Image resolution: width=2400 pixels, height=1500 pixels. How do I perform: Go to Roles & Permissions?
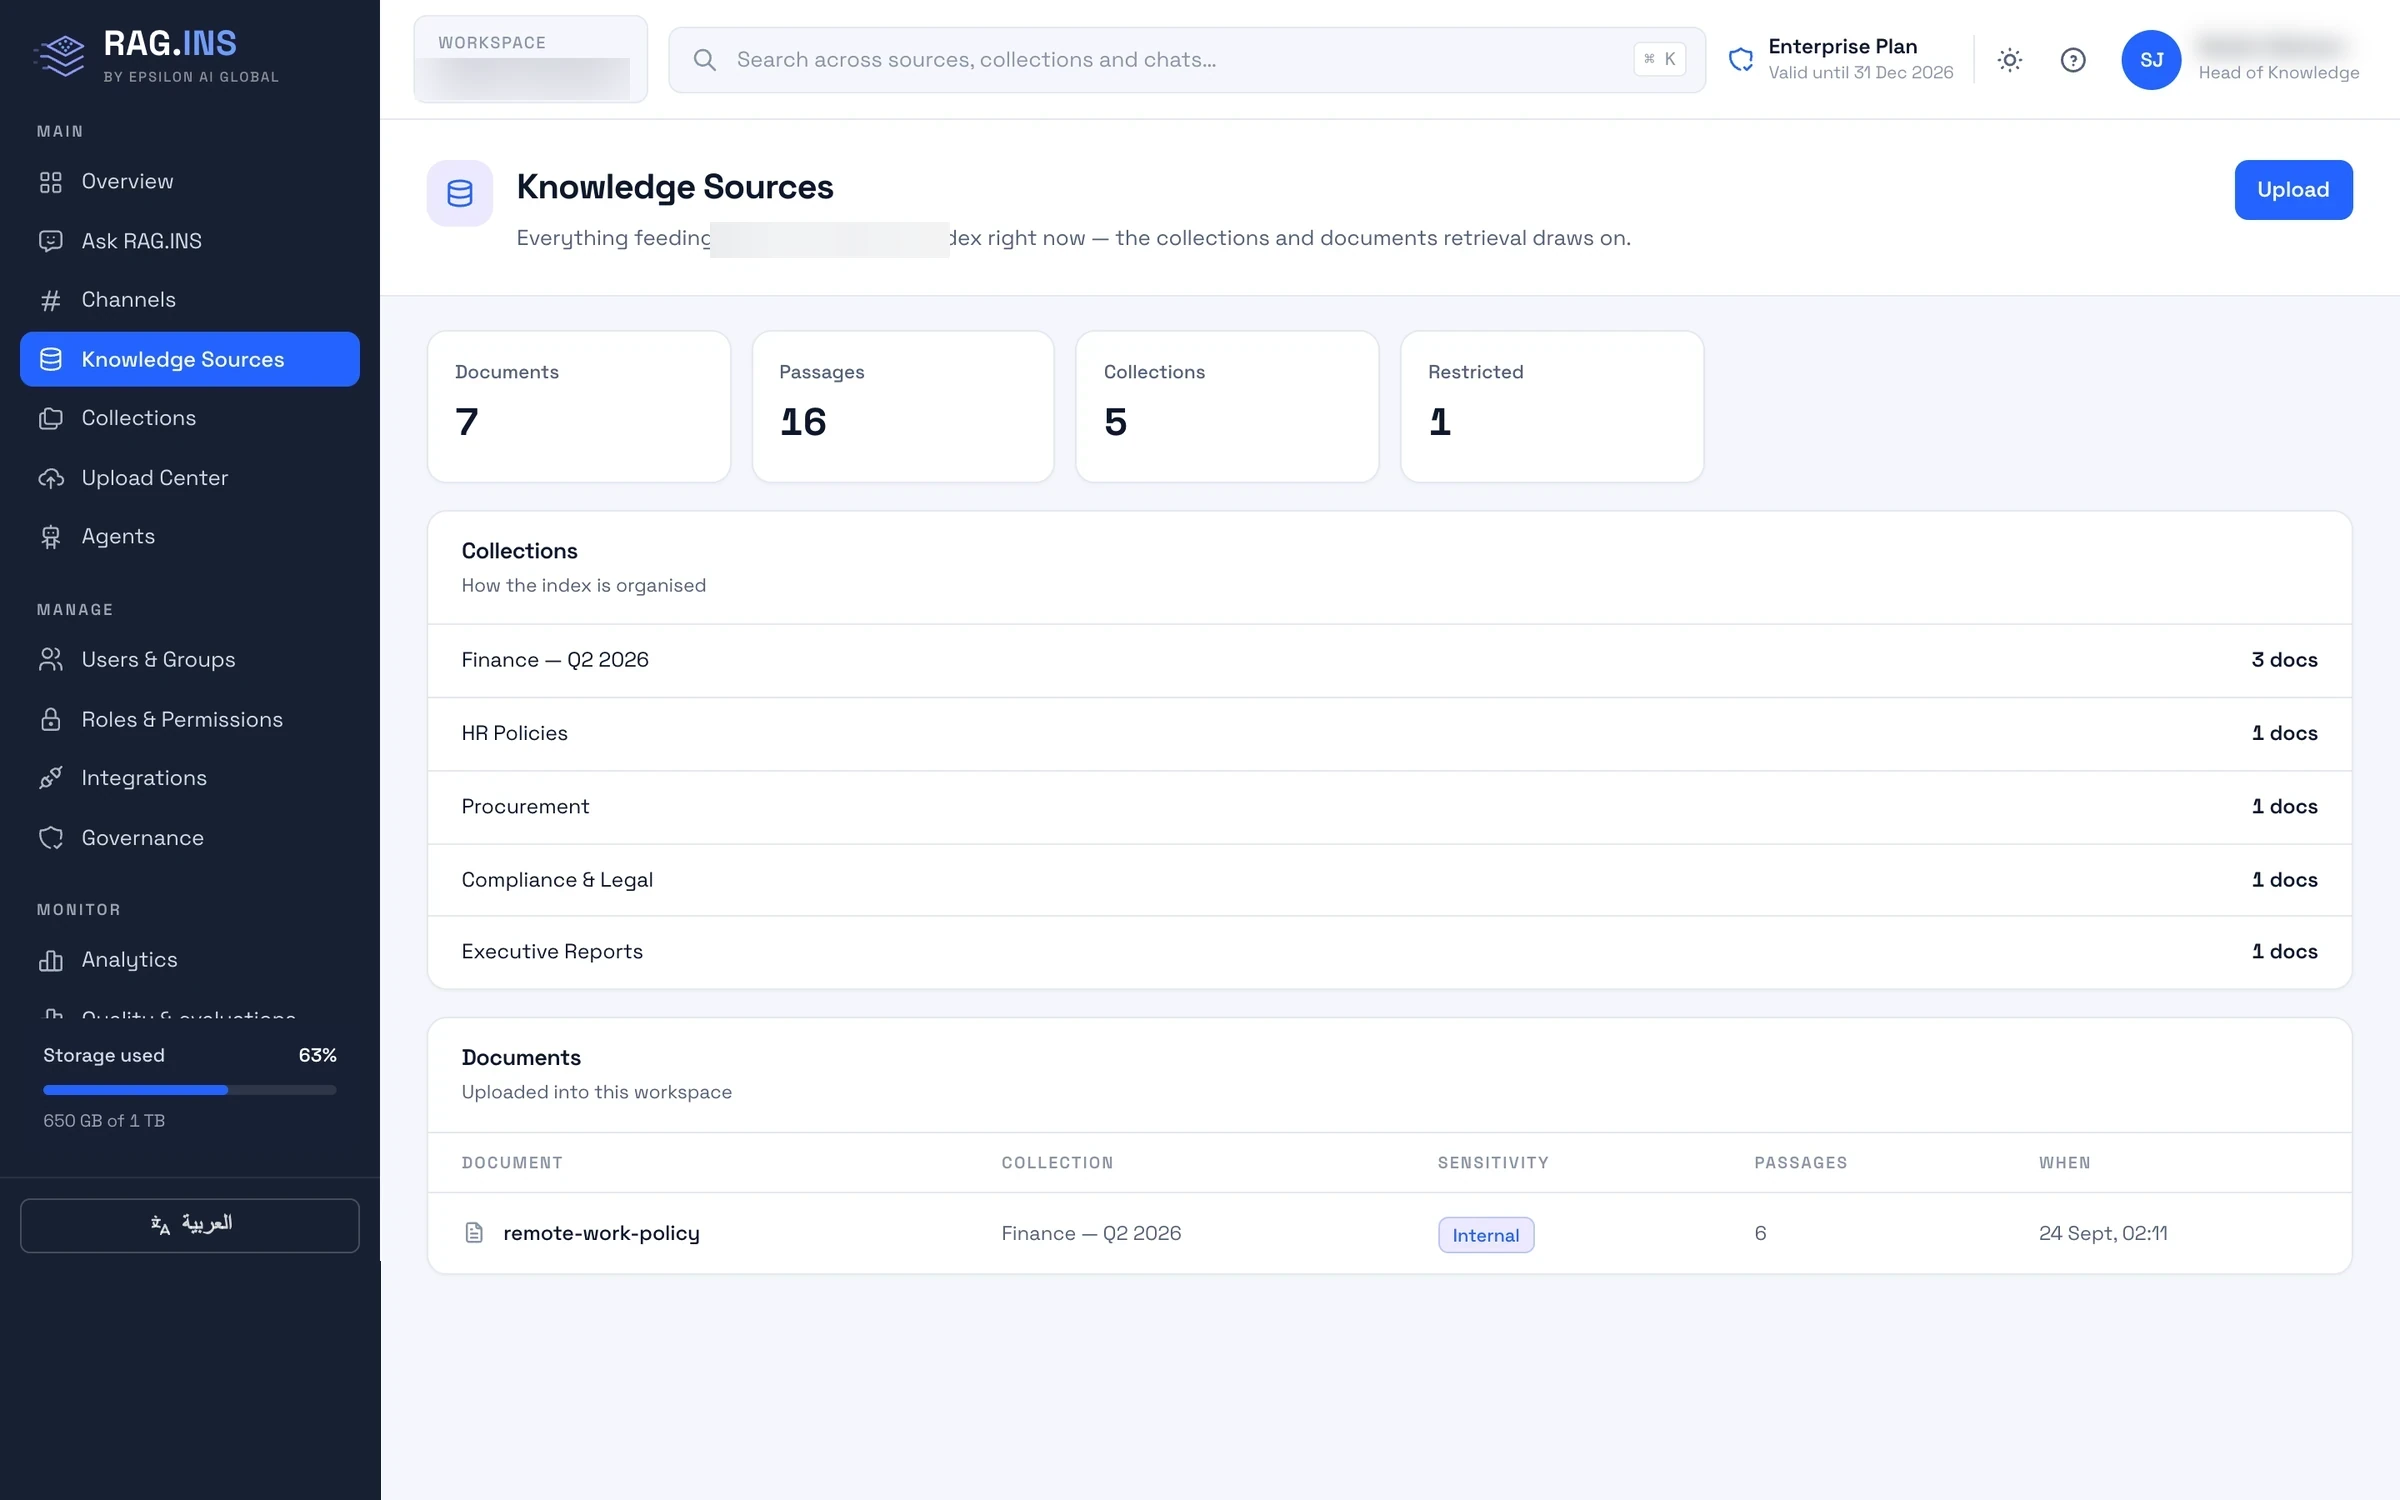tap(190, 719)
